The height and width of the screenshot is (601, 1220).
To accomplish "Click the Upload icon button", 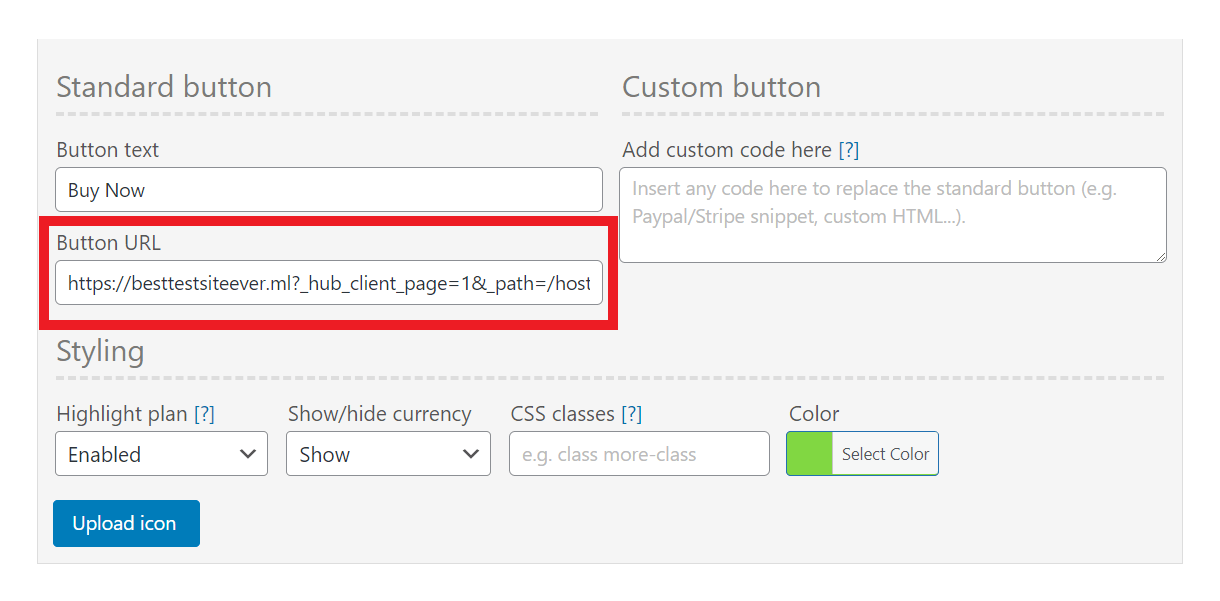I will point(126,523).
